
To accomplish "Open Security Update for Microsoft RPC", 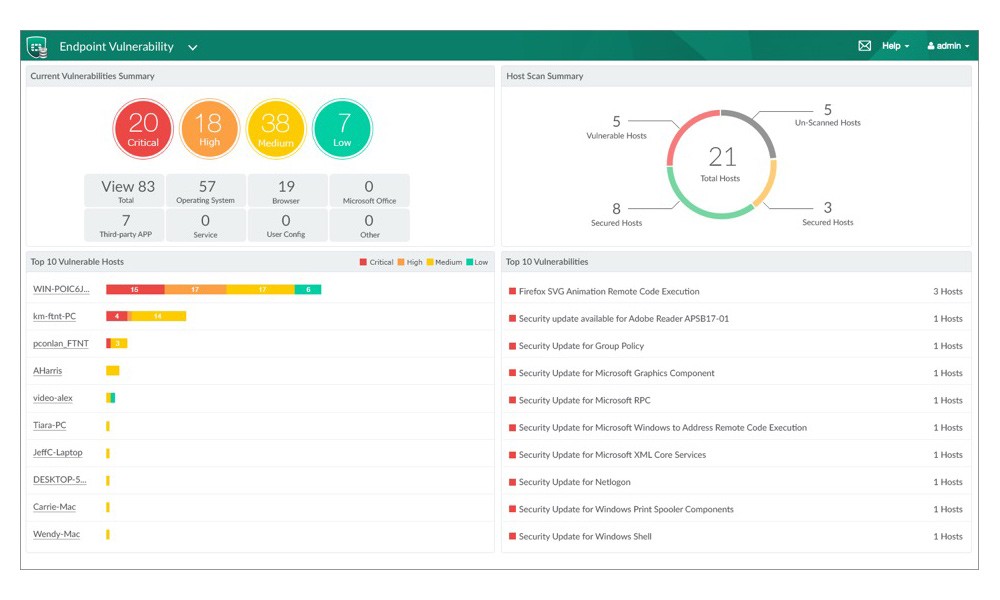I will click(584, 400).
